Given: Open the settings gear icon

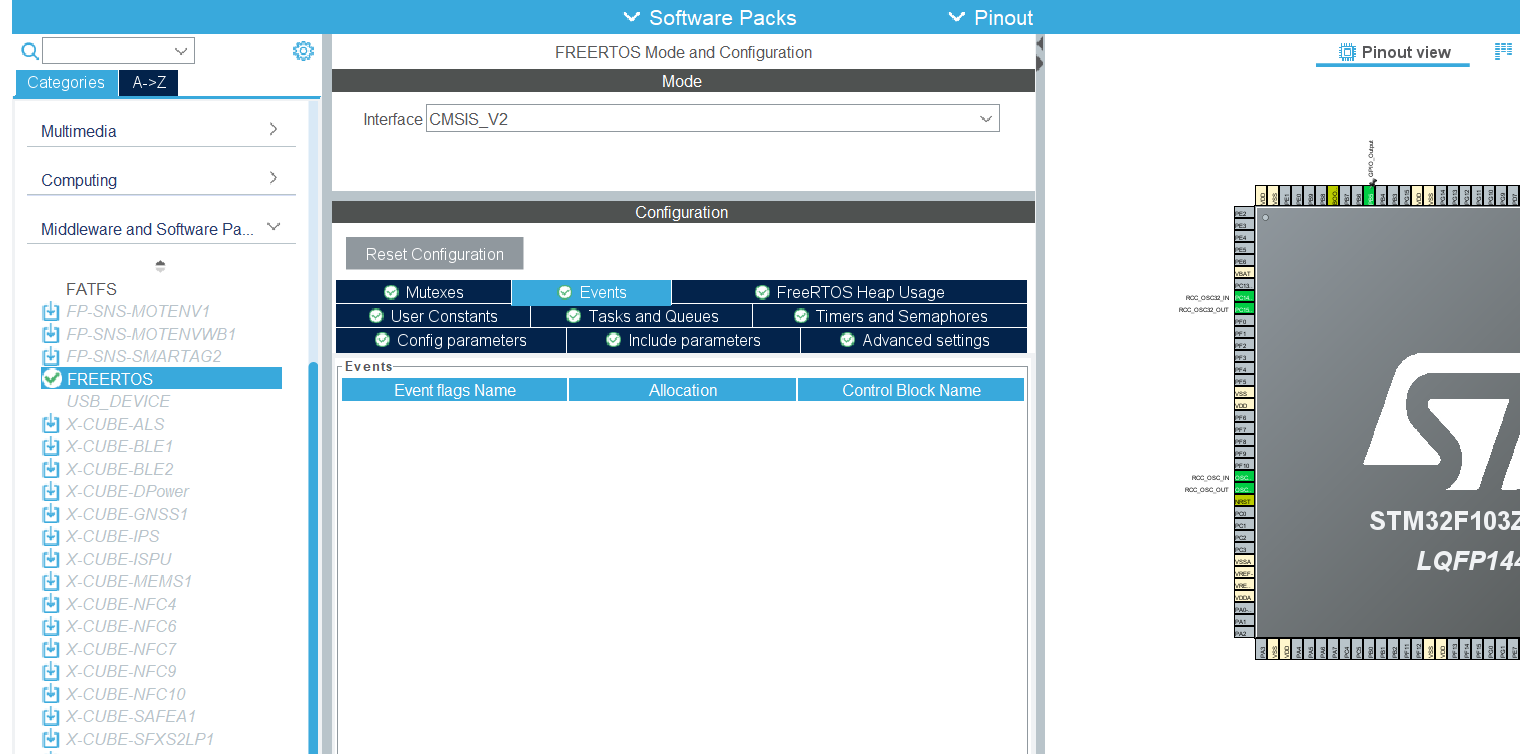Looking at the screenshot, I should pyautogui.click(x=303, y=51).
